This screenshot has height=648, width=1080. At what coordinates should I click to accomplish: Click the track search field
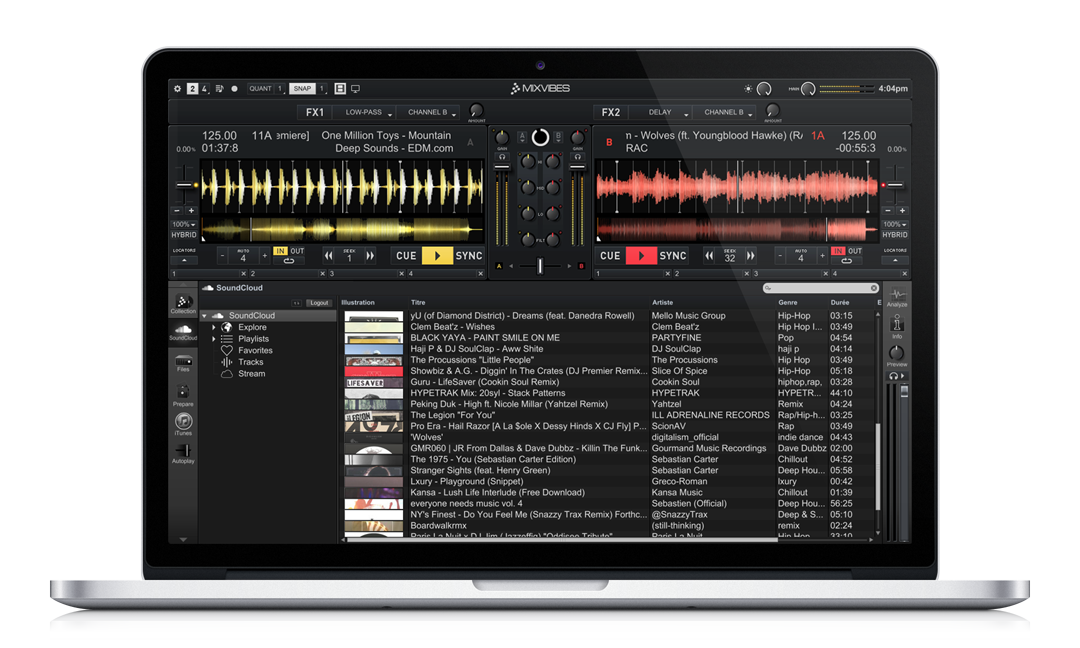tap(821, 289)
